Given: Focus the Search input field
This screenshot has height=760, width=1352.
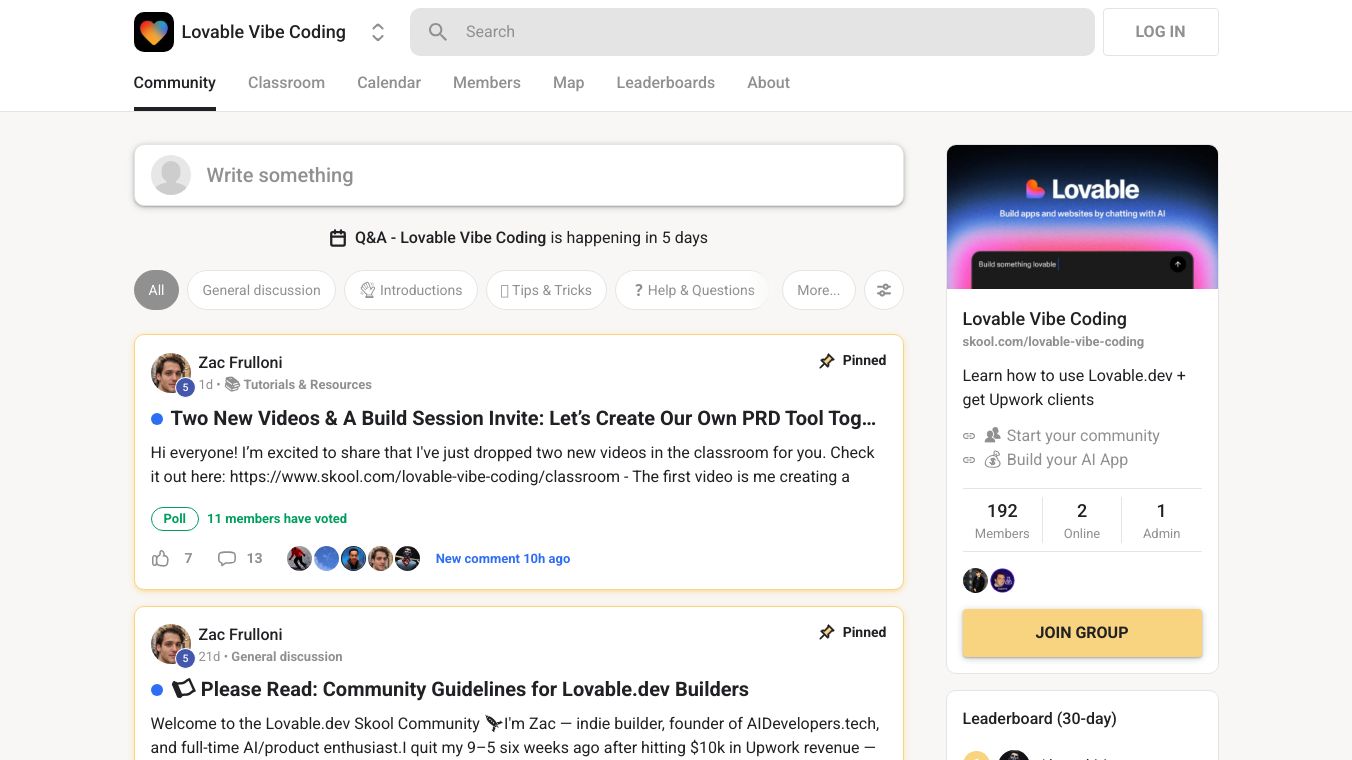Looking at the screenshot, I should 752,32.
